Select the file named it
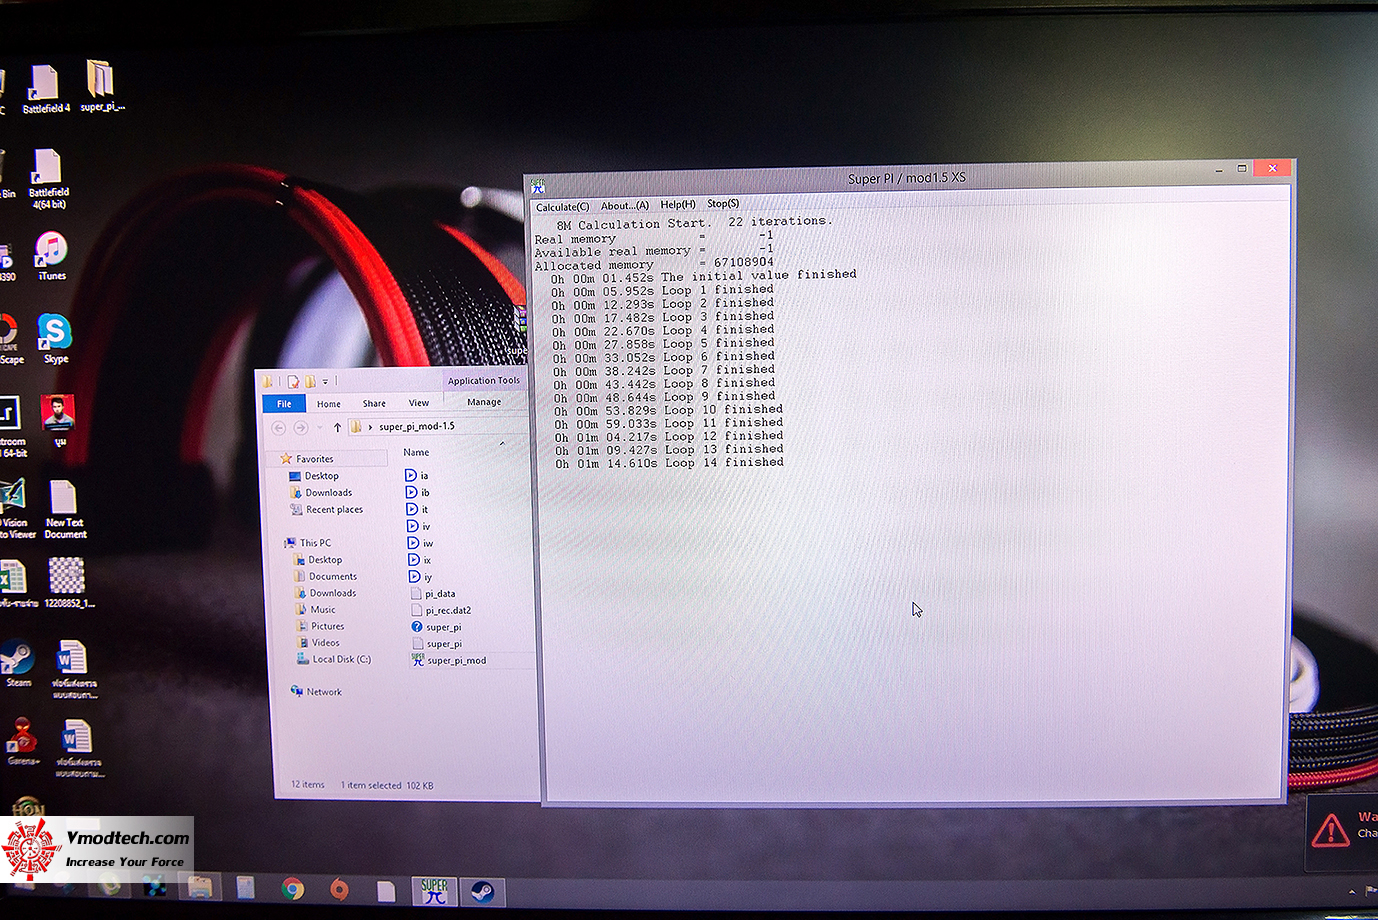The width and height of the screenshot is (1378, 920). point(418,510)
